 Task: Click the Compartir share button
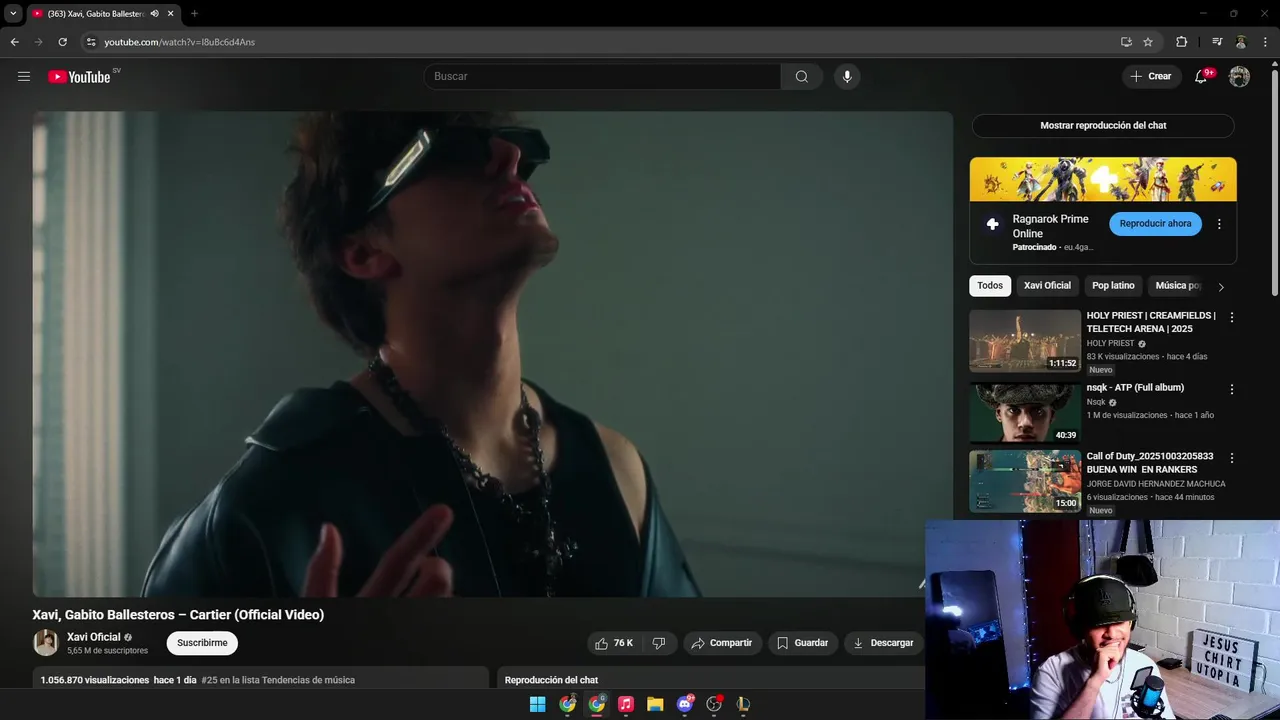pyautogui.click(x=722, y=643)
